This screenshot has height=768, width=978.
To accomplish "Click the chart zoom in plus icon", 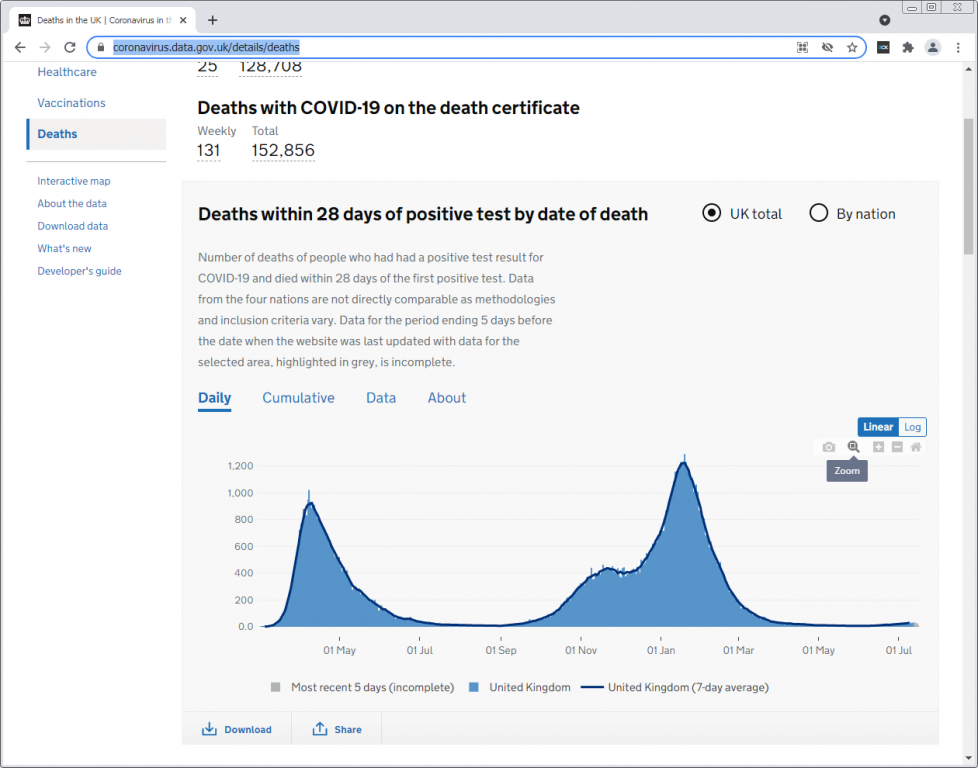I will tap(878, 447).
